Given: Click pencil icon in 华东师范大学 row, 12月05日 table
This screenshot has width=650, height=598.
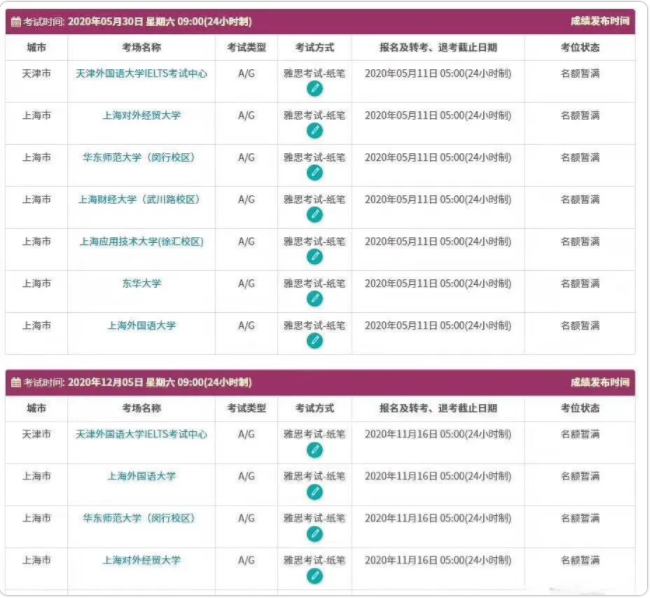Looking at the screenshot, I should click(315, 534).
